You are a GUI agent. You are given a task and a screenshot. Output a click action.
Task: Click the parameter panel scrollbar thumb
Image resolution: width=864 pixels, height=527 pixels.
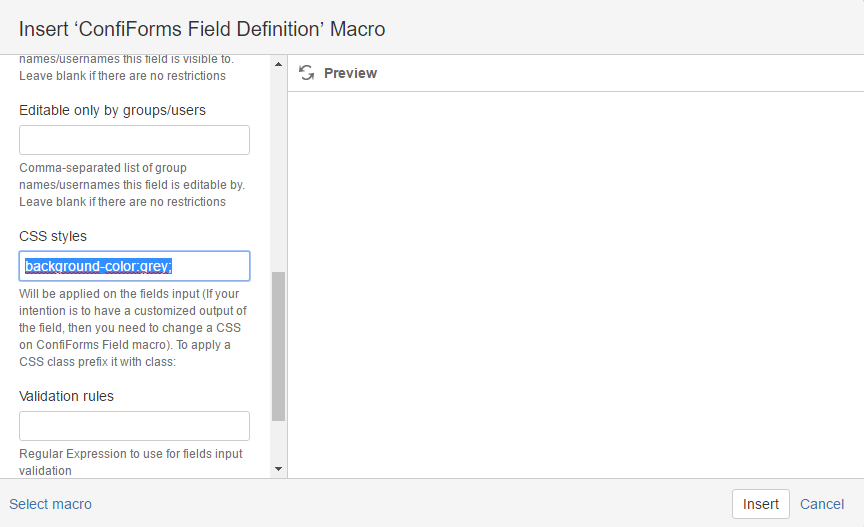[278, 346]
